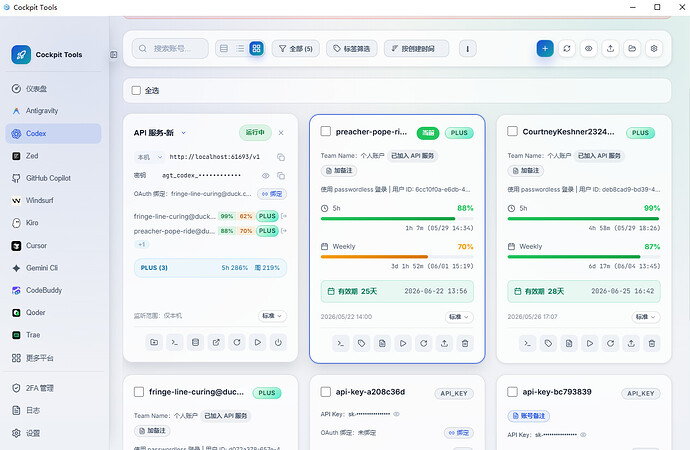Switch to compact table view icon
Viewport: 690px width, 450px height.
coord(224,48)
